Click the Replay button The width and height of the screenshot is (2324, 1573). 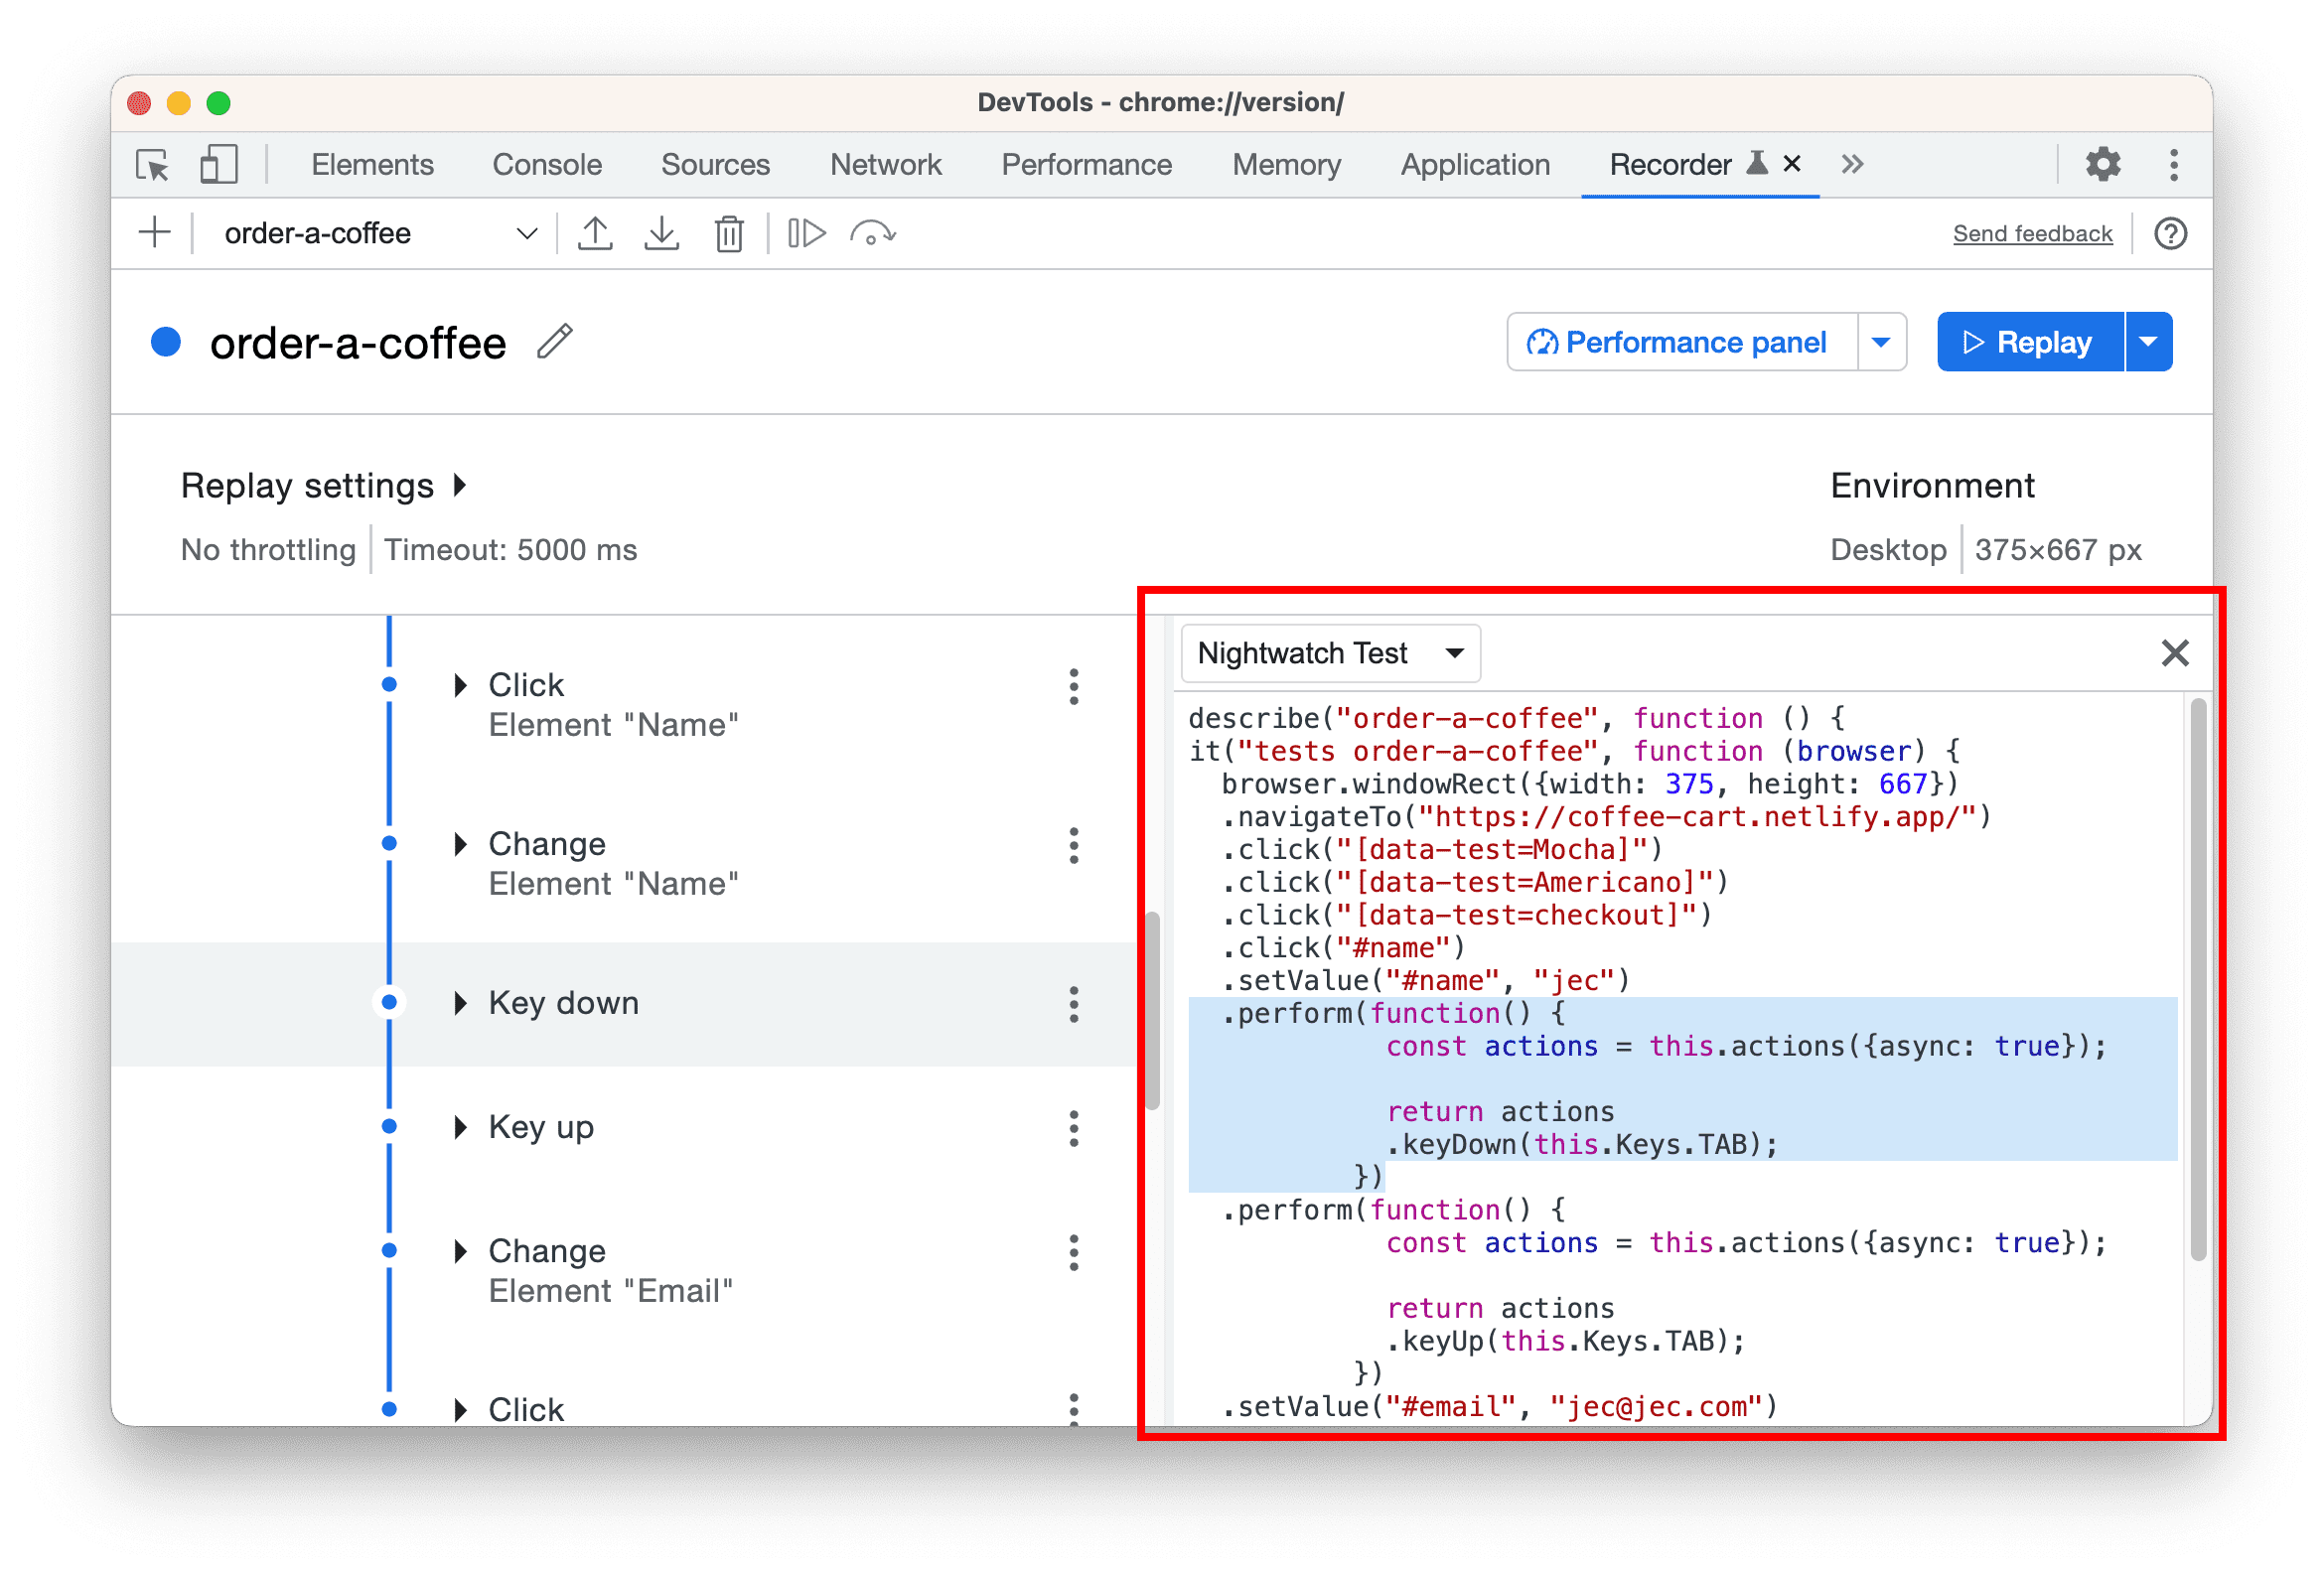click(x=2027, y=343)
